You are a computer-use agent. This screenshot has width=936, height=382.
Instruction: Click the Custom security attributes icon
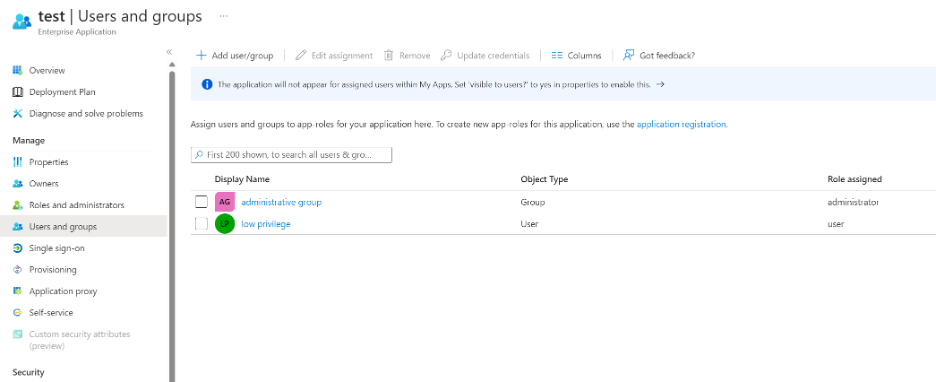coord(17,334)
